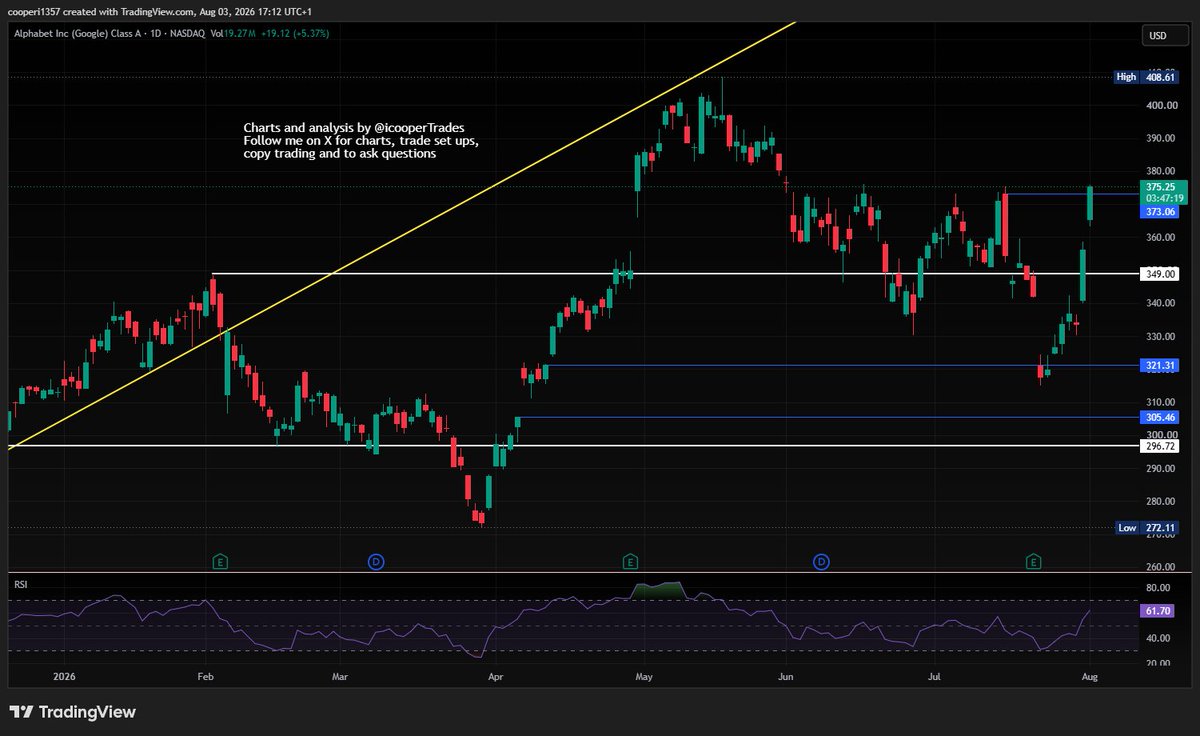Image resolution: width=1200 pixels, height=736 pixels.
Task: Click the +19.12 (+5.37%) change value
Action: (294, 33)
